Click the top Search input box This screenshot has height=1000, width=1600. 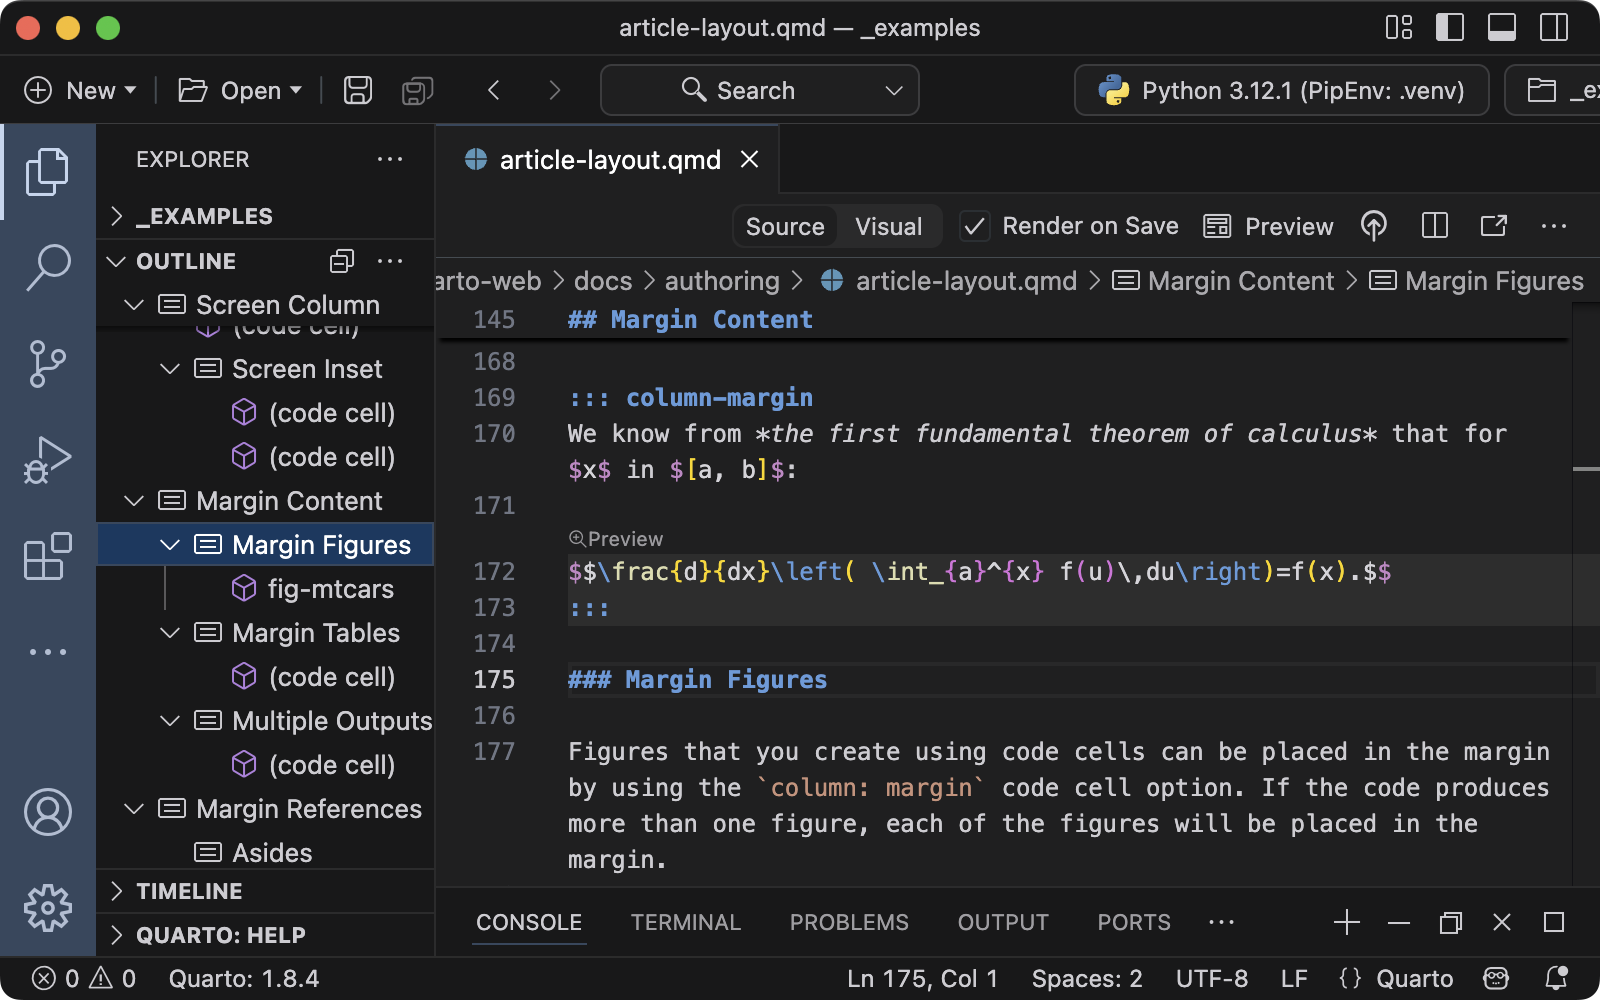point(759,91)
